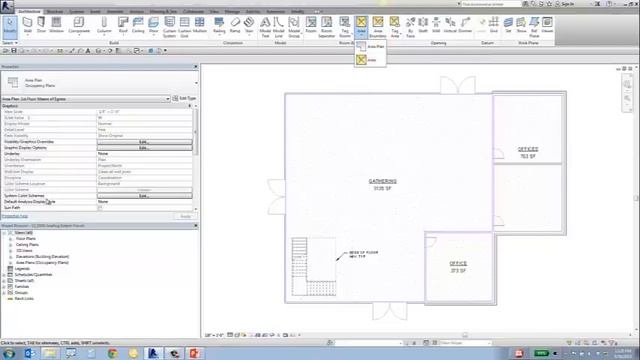640x360 pixels.
Task: Click the Sign In button
Action: coord(565,4)
